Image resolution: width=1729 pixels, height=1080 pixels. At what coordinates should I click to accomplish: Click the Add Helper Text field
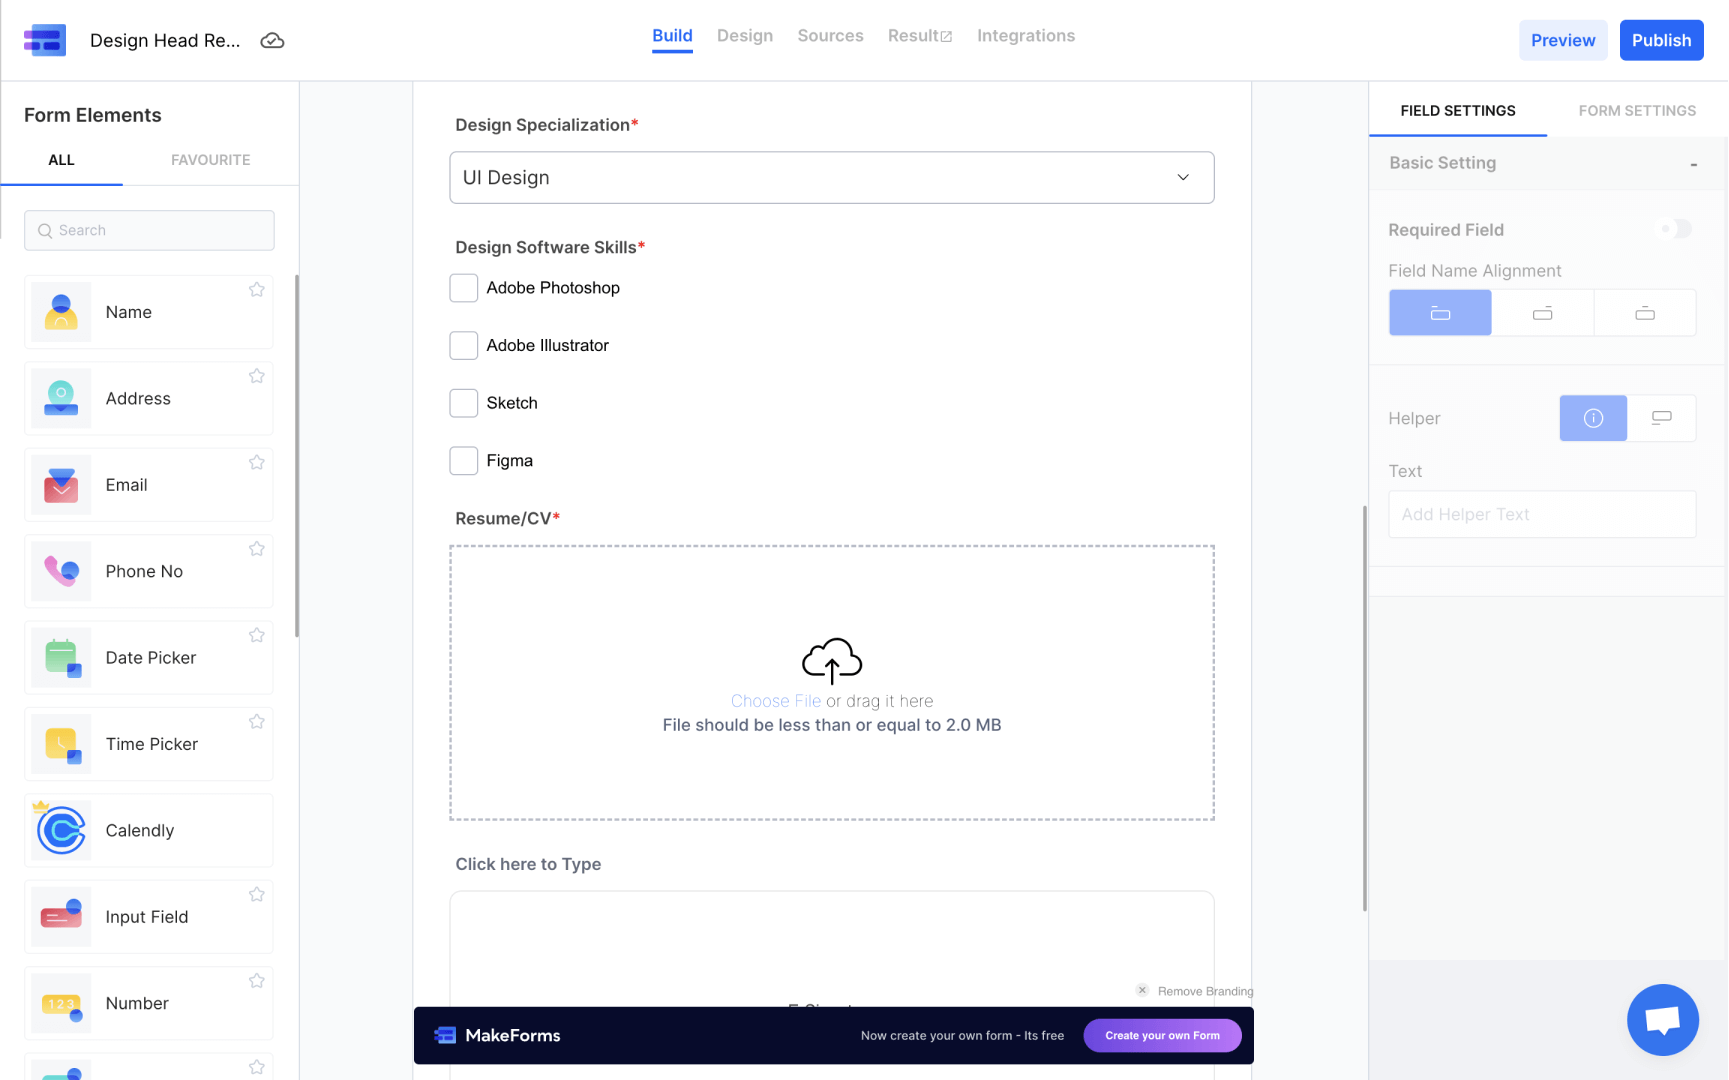click(x=1541, y=514)
